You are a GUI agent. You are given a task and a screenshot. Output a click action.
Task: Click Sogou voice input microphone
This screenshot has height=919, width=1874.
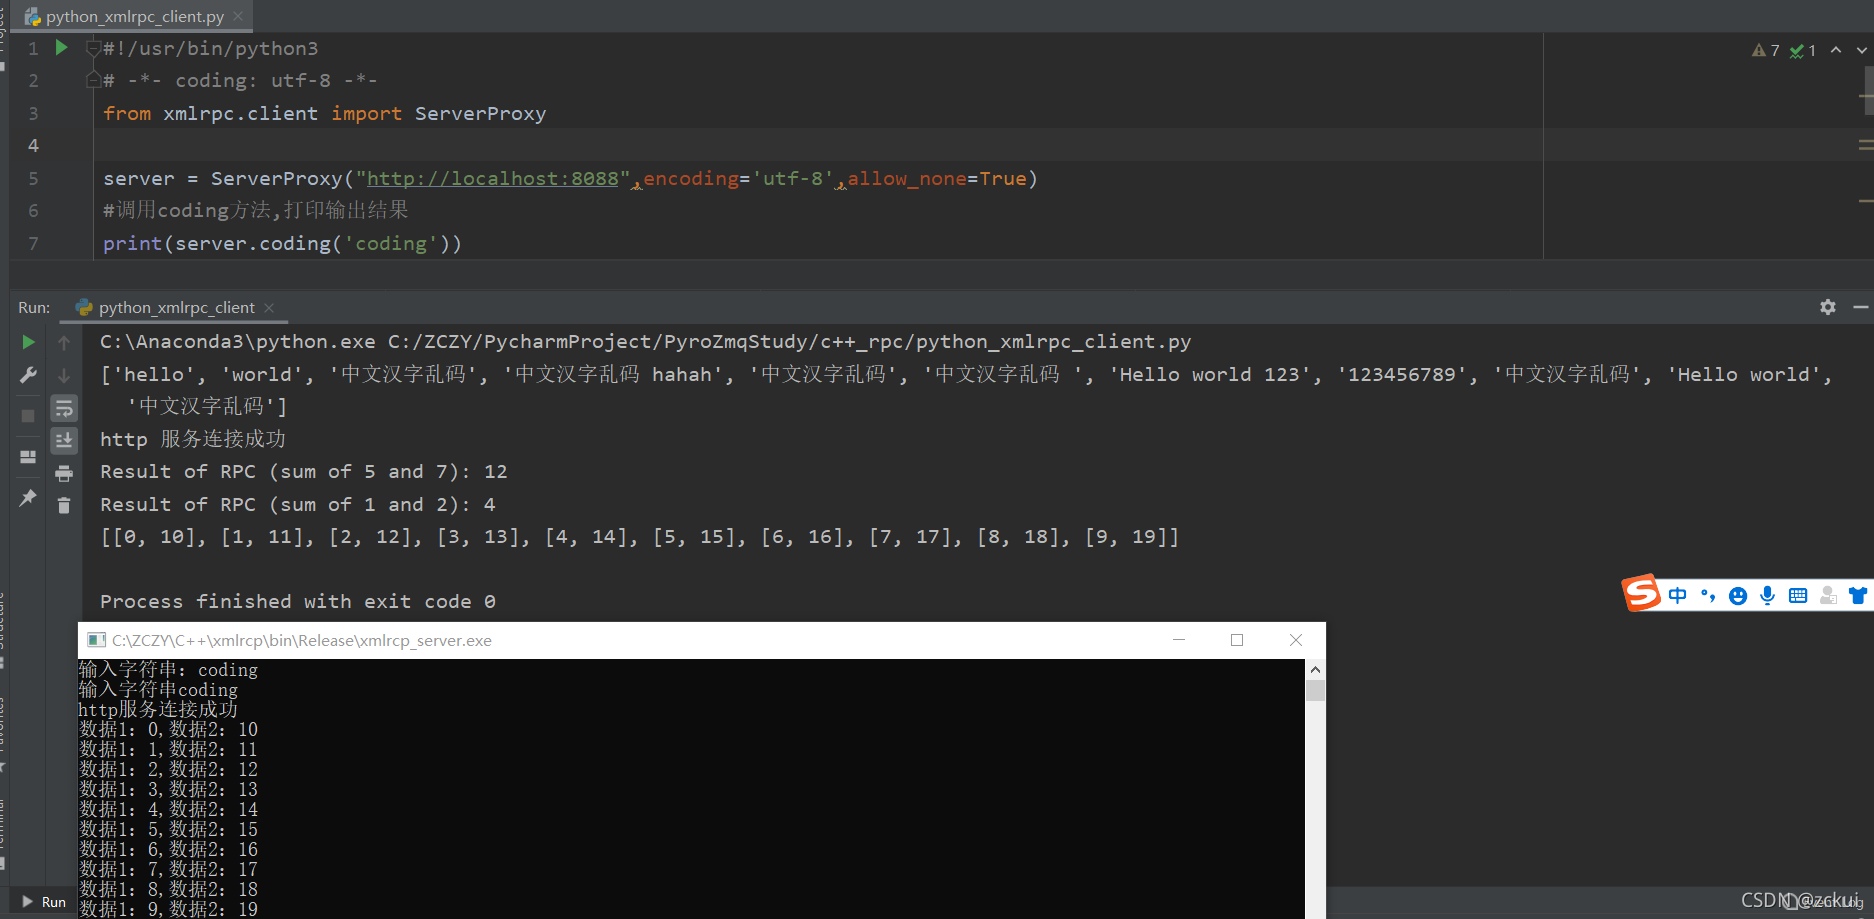click(1768, 596)
